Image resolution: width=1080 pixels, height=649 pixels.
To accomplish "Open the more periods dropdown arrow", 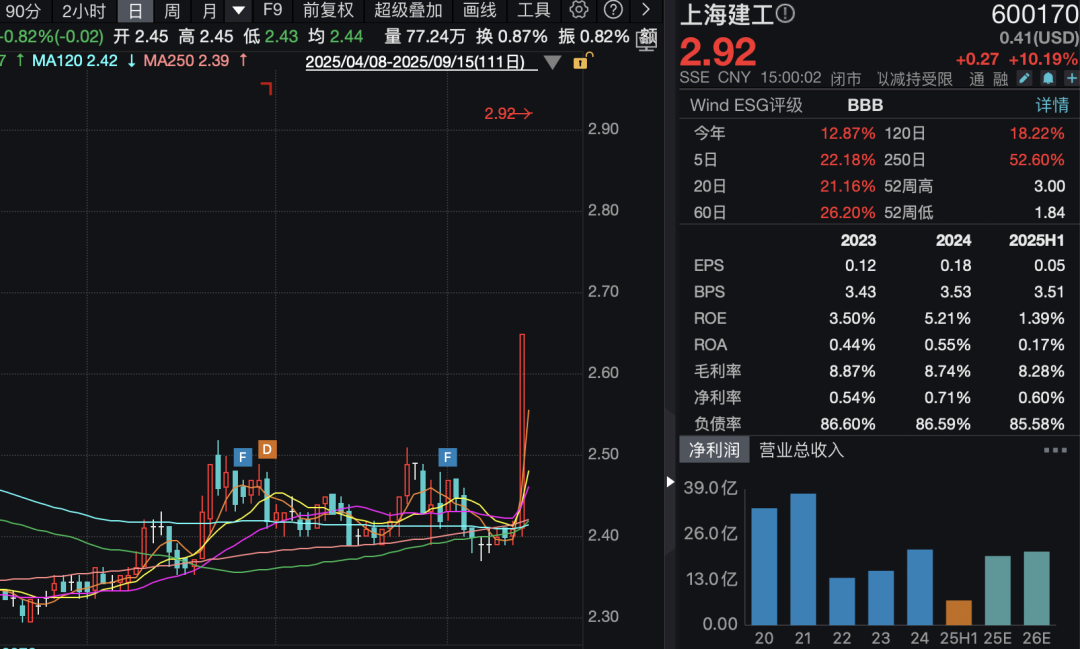I will pyautogui.click(x=238, y=11).
